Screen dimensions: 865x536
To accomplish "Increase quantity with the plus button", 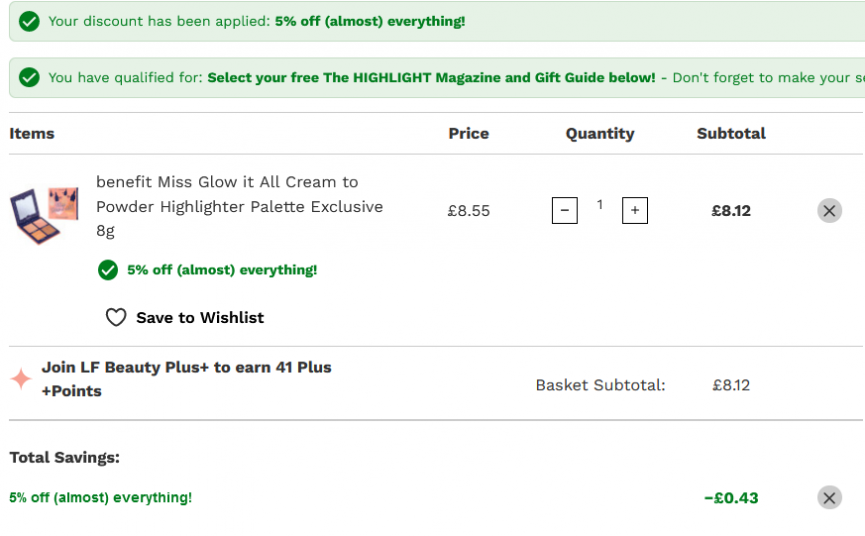I will [x=634, y=211].
